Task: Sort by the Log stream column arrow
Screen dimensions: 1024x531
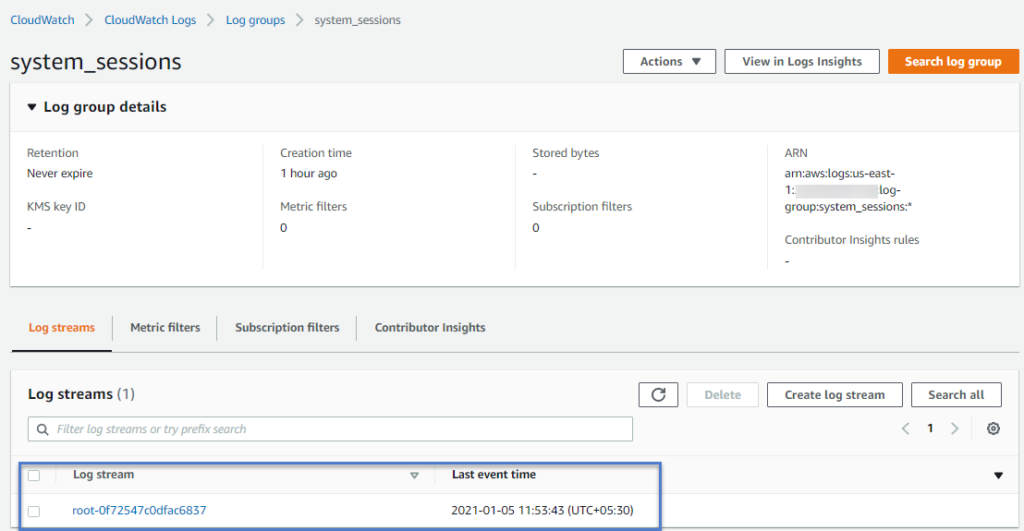Action: coord(414,475)
